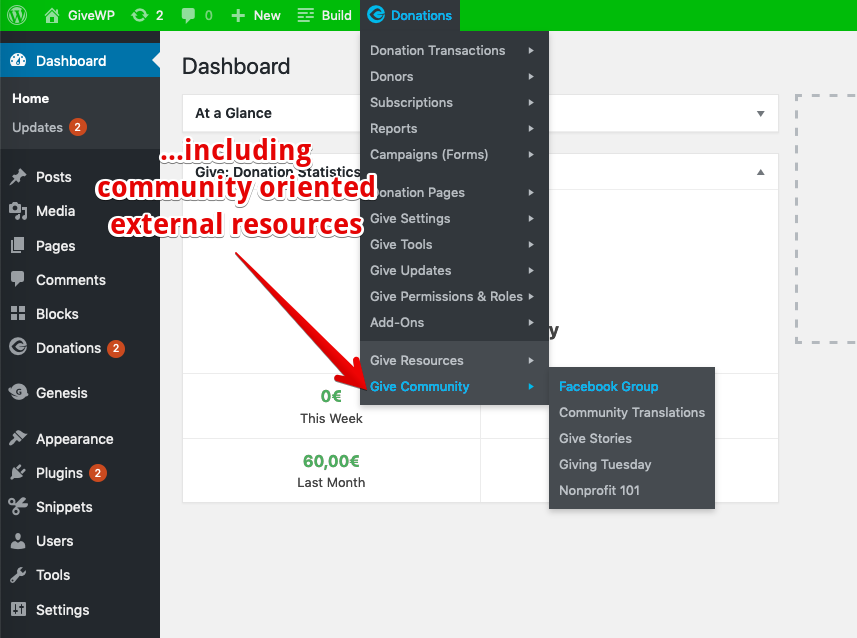This screenshot has height=638, width=857.
Task: Expand Donation Pages submenu arrow
Action: click(x=531, y=192)
